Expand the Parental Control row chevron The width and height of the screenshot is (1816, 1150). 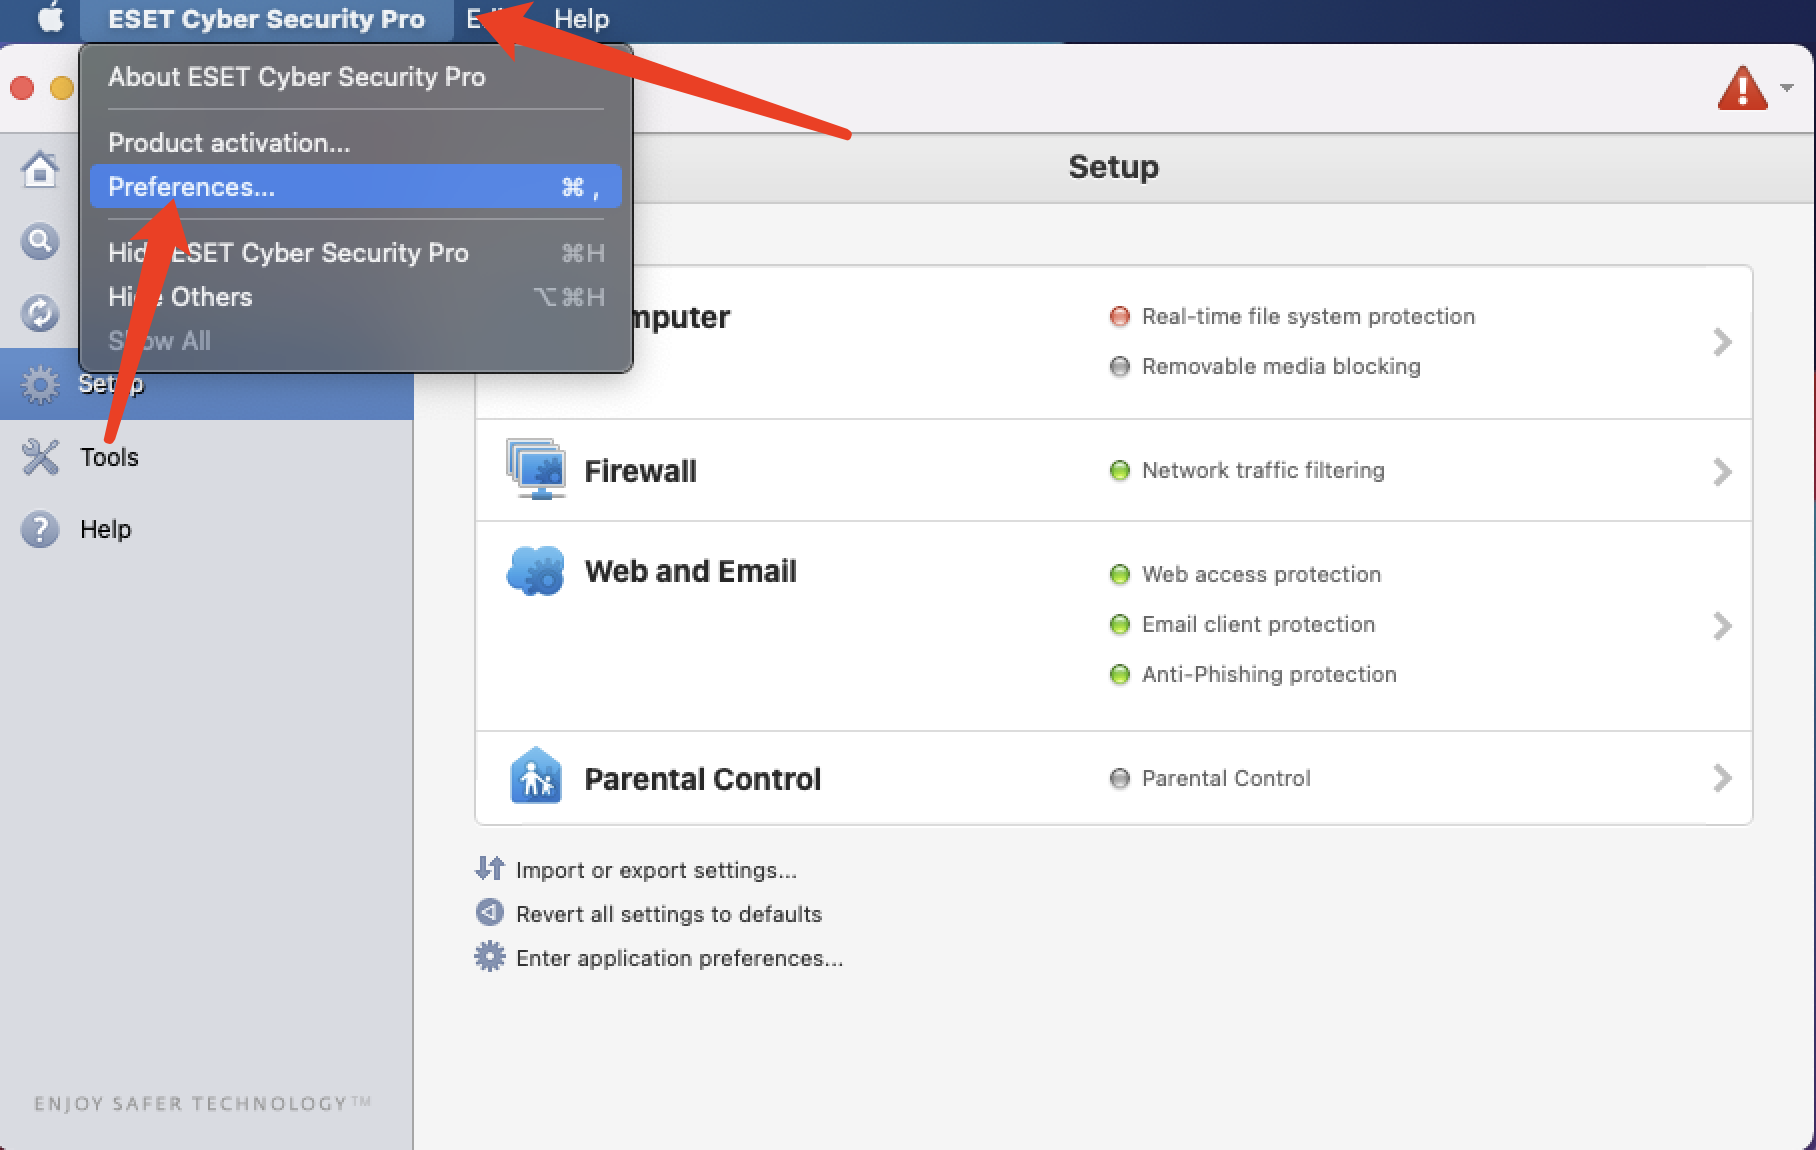coord(1722,778)
